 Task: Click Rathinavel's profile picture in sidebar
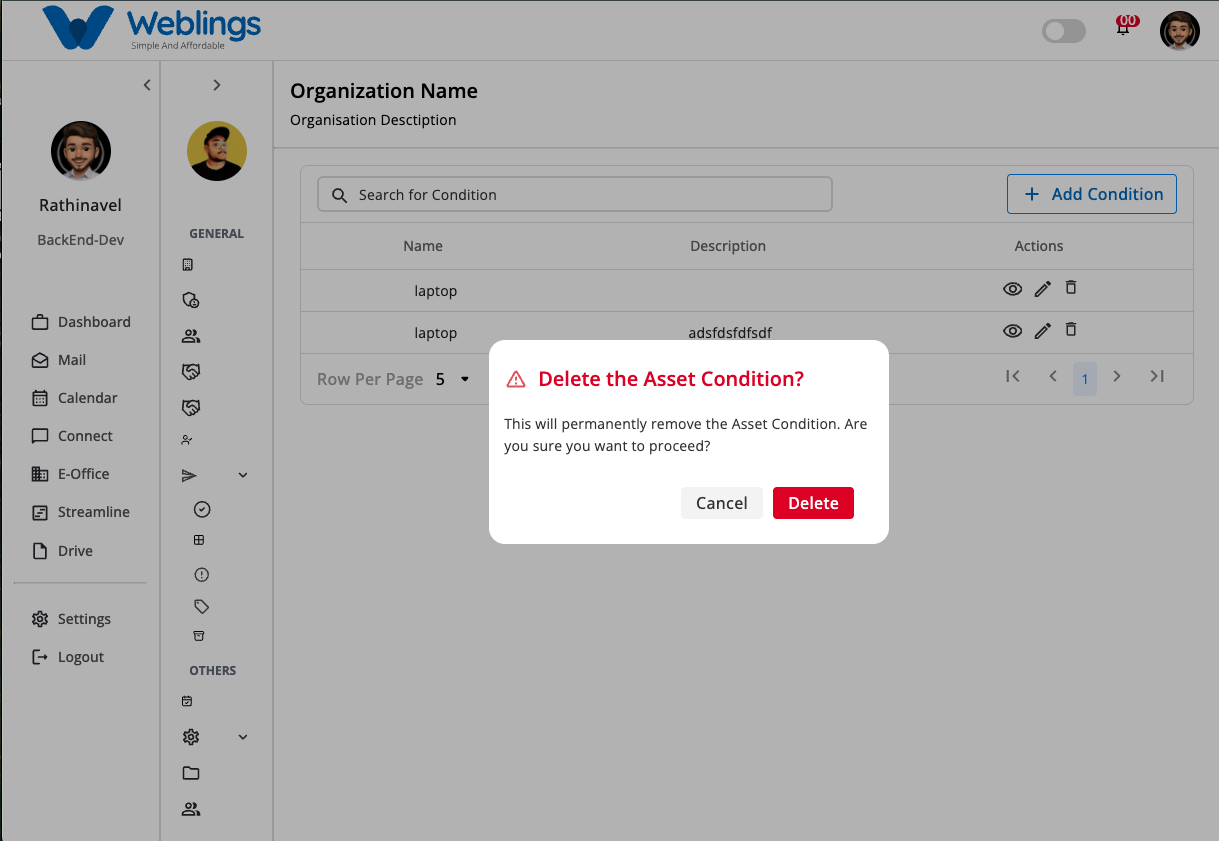pyautogui.click(x=81, y=151)
